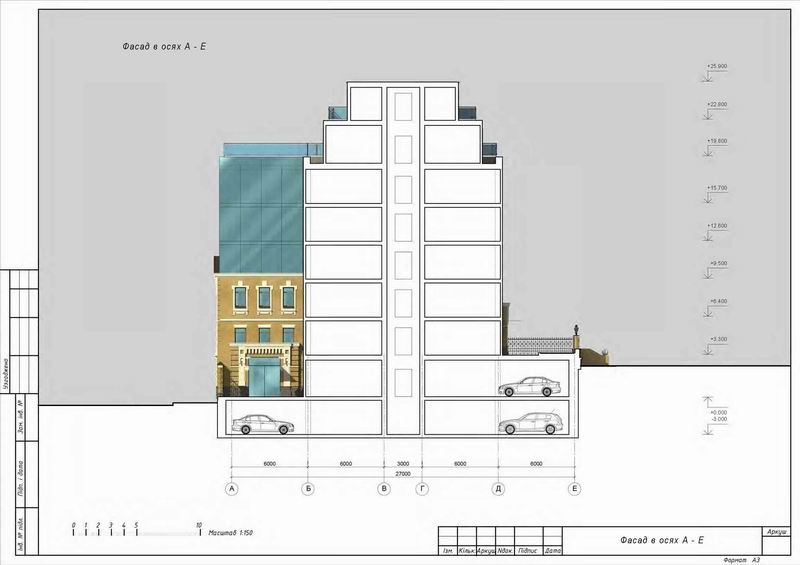Click the graphic scale bar
Viewport: 800px width, 565px height.
[136, 530]
